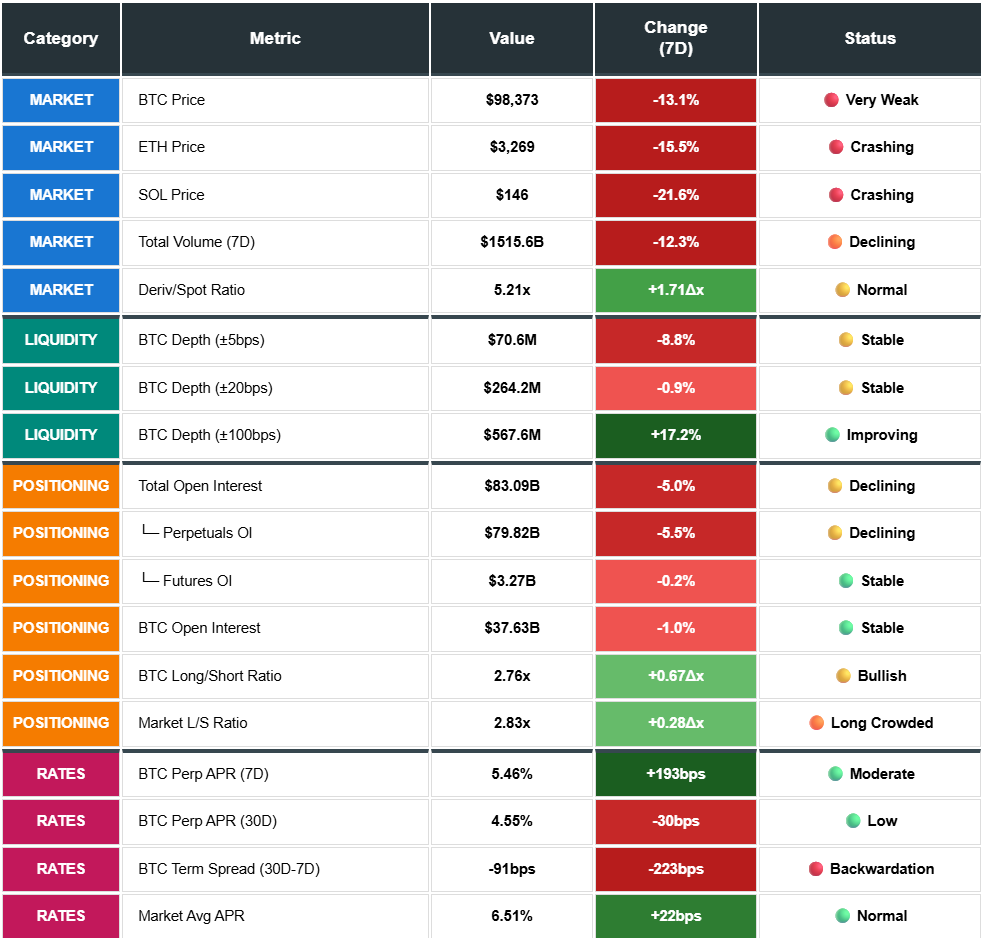Select the Status column header
This screenshot has width=982, height=938.
(869, 39)
